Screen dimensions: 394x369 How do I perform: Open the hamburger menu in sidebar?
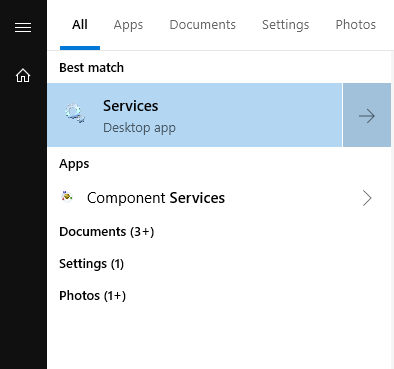coord(23,27)
